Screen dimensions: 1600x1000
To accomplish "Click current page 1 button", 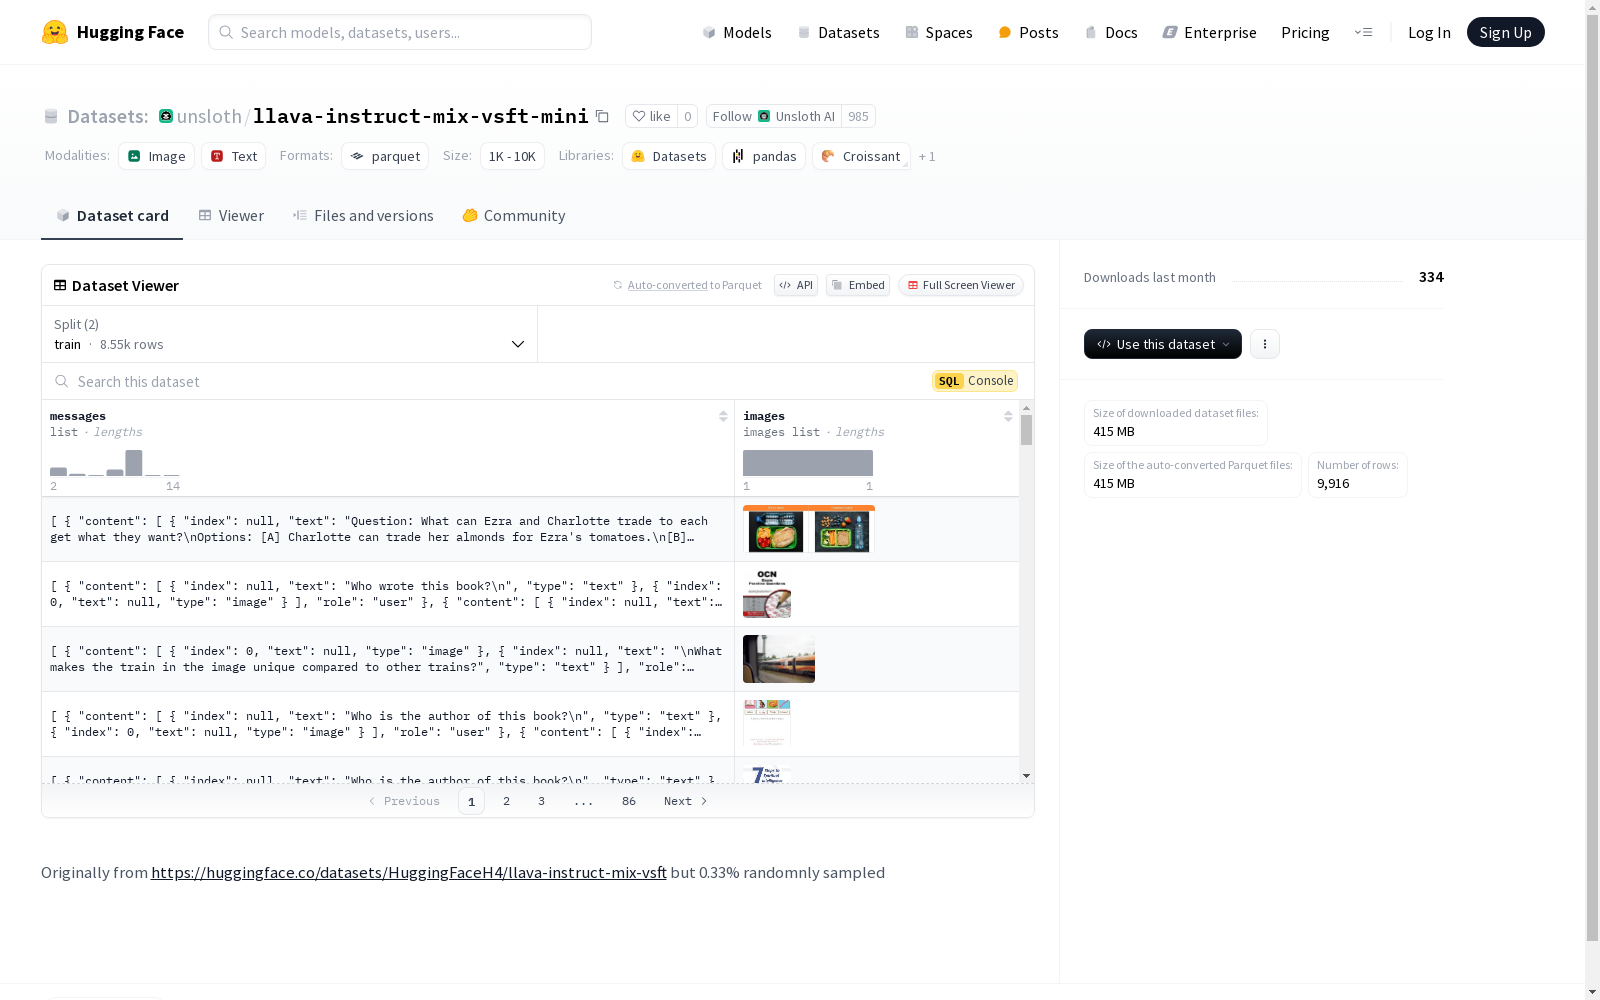I will point(471,801).
